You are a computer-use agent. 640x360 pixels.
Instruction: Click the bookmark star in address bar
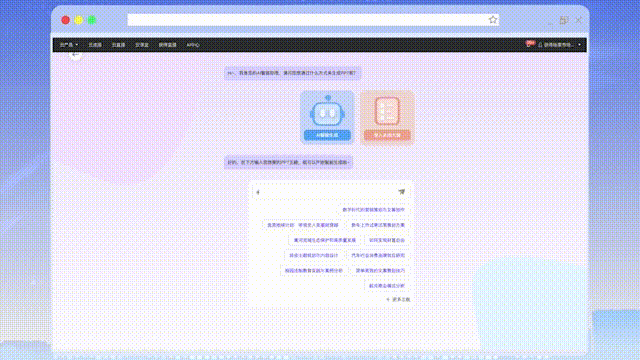[x=493, y=20]
